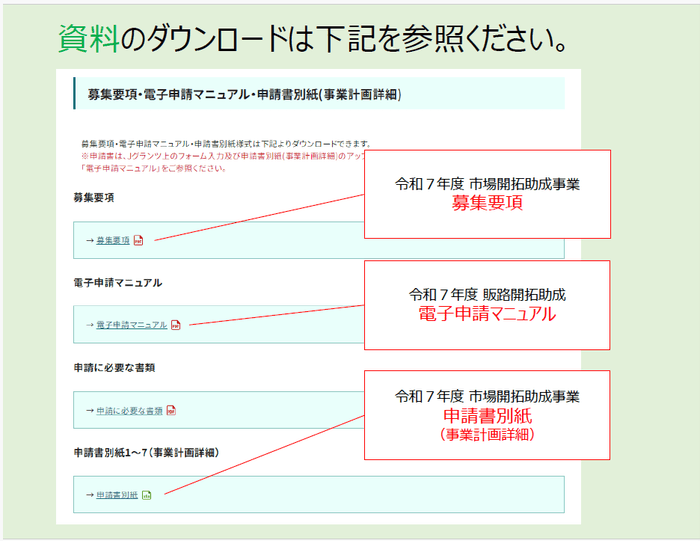Open the 電子申請マニュアル download link
This screenshot has width=700, height=541.
pyautogui.click(x=131, y=325)
